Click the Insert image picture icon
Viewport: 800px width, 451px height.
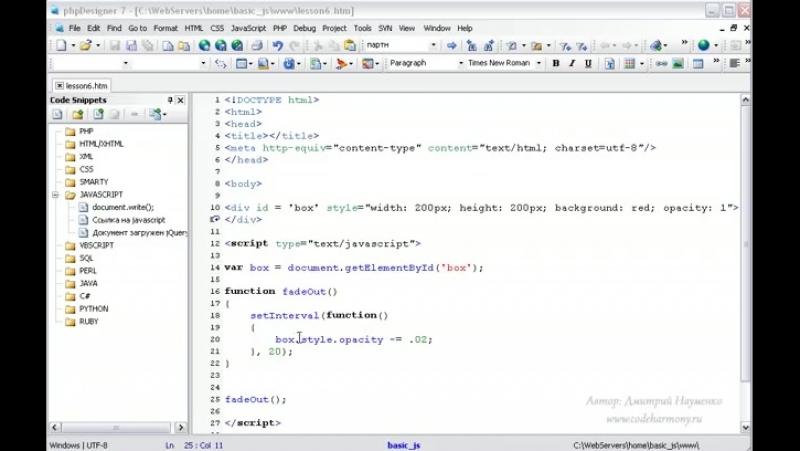(x=678, y=63)
